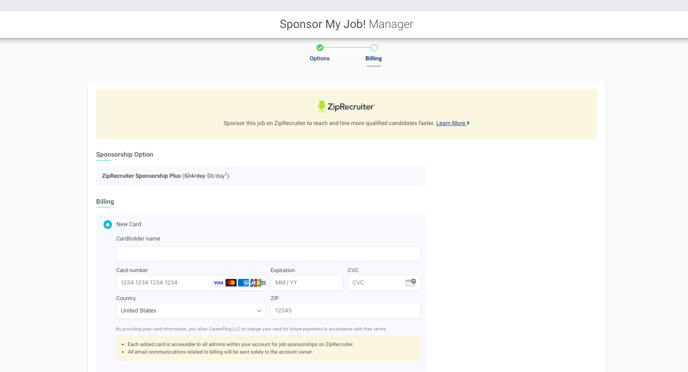
Task: Click the Sponsorship Option heading
Action: click(x=125, y=154)
